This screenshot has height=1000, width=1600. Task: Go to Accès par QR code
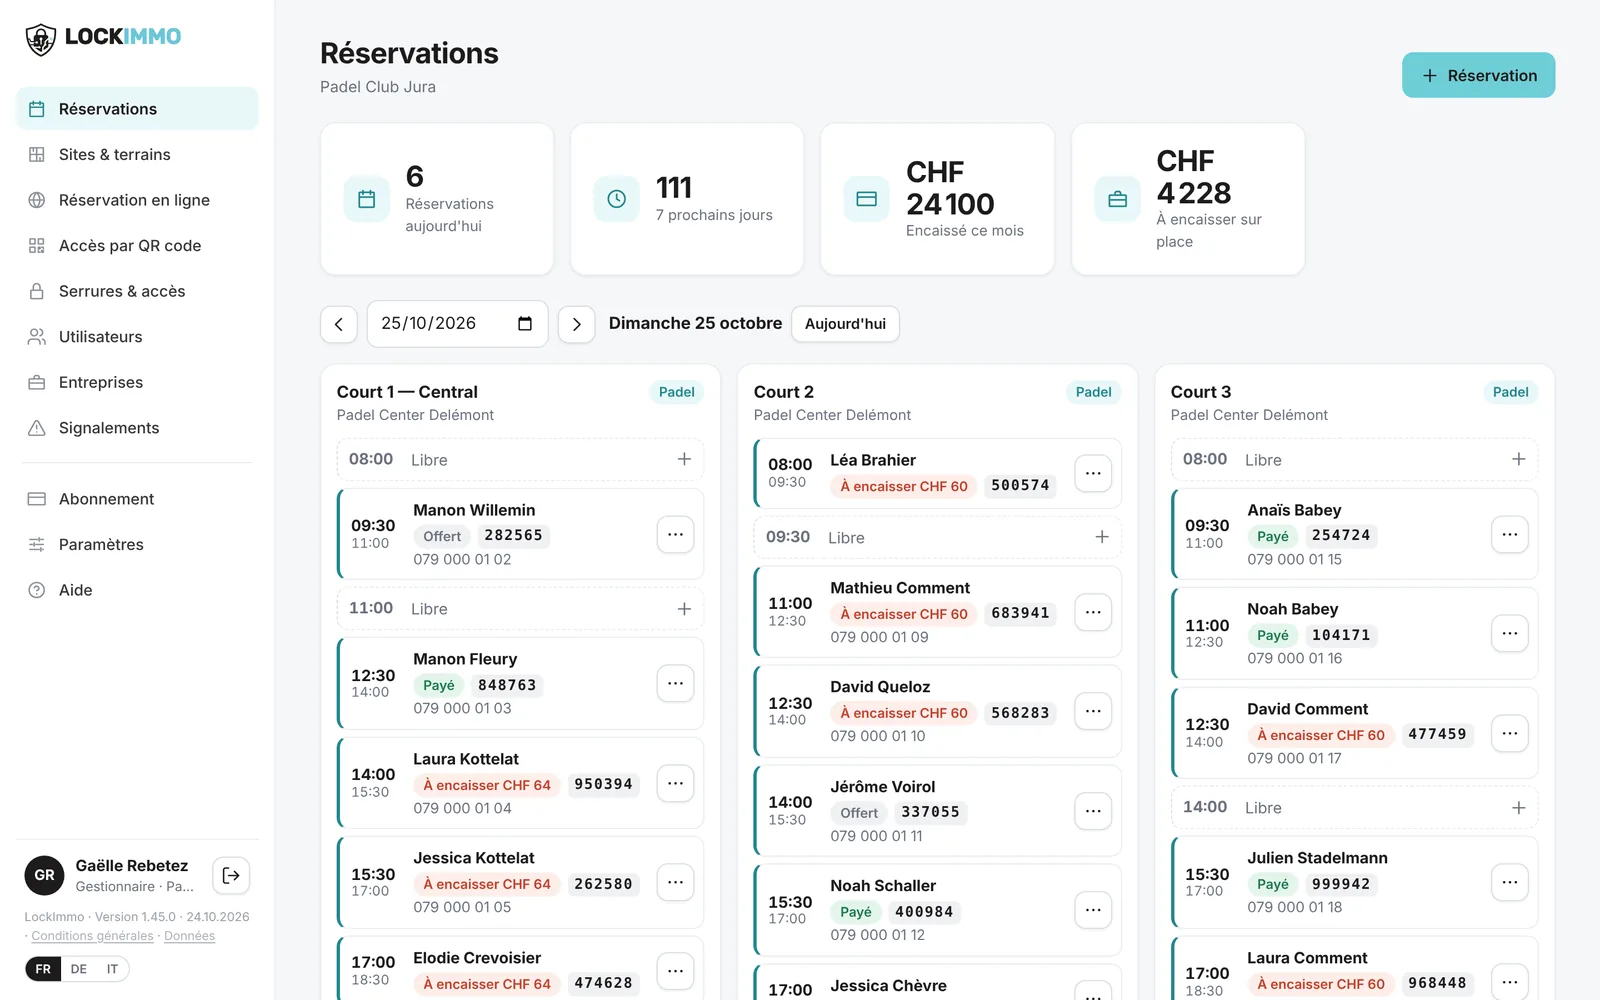(x=137, y=245)
